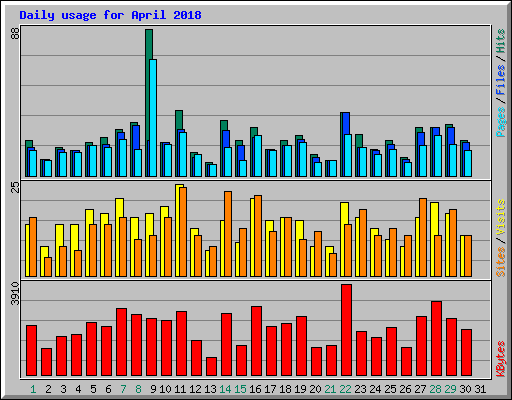512x400 pixels.
Task: Click the yellow 'Visits' legend label
Action: (501, 217)
